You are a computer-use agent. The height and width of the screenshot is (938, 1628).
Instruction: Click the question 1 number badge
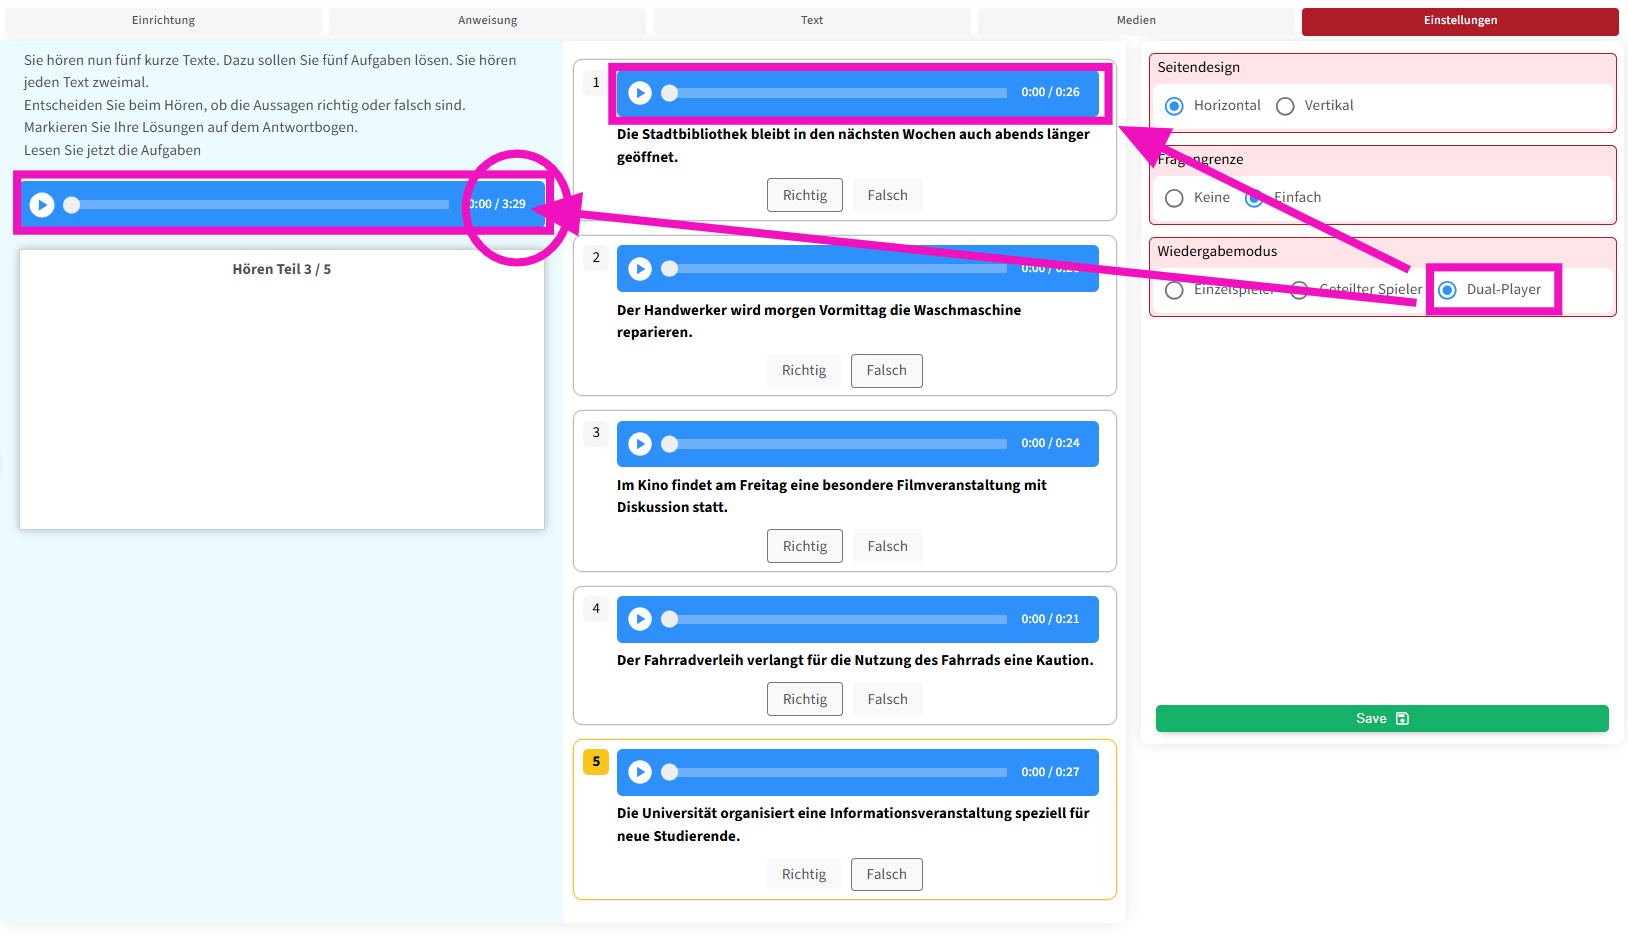coord(596,83)
